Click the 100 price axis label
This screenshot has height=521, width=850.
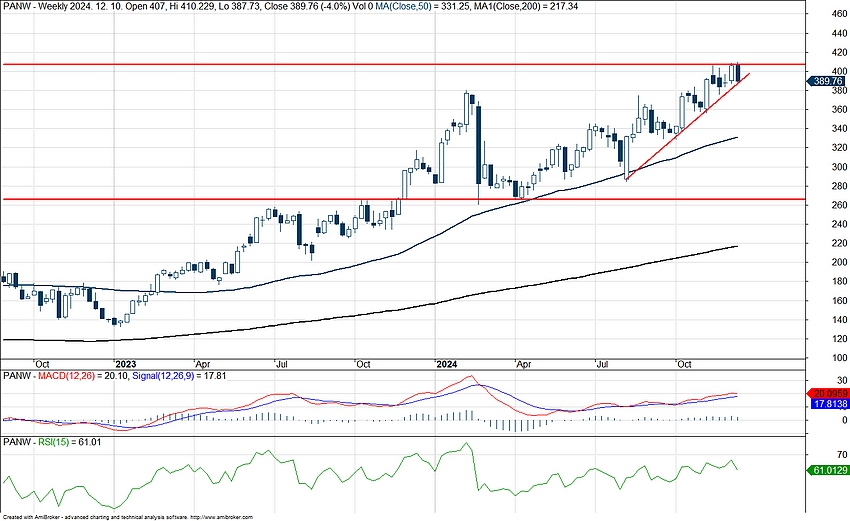click(x=839, y=358)
